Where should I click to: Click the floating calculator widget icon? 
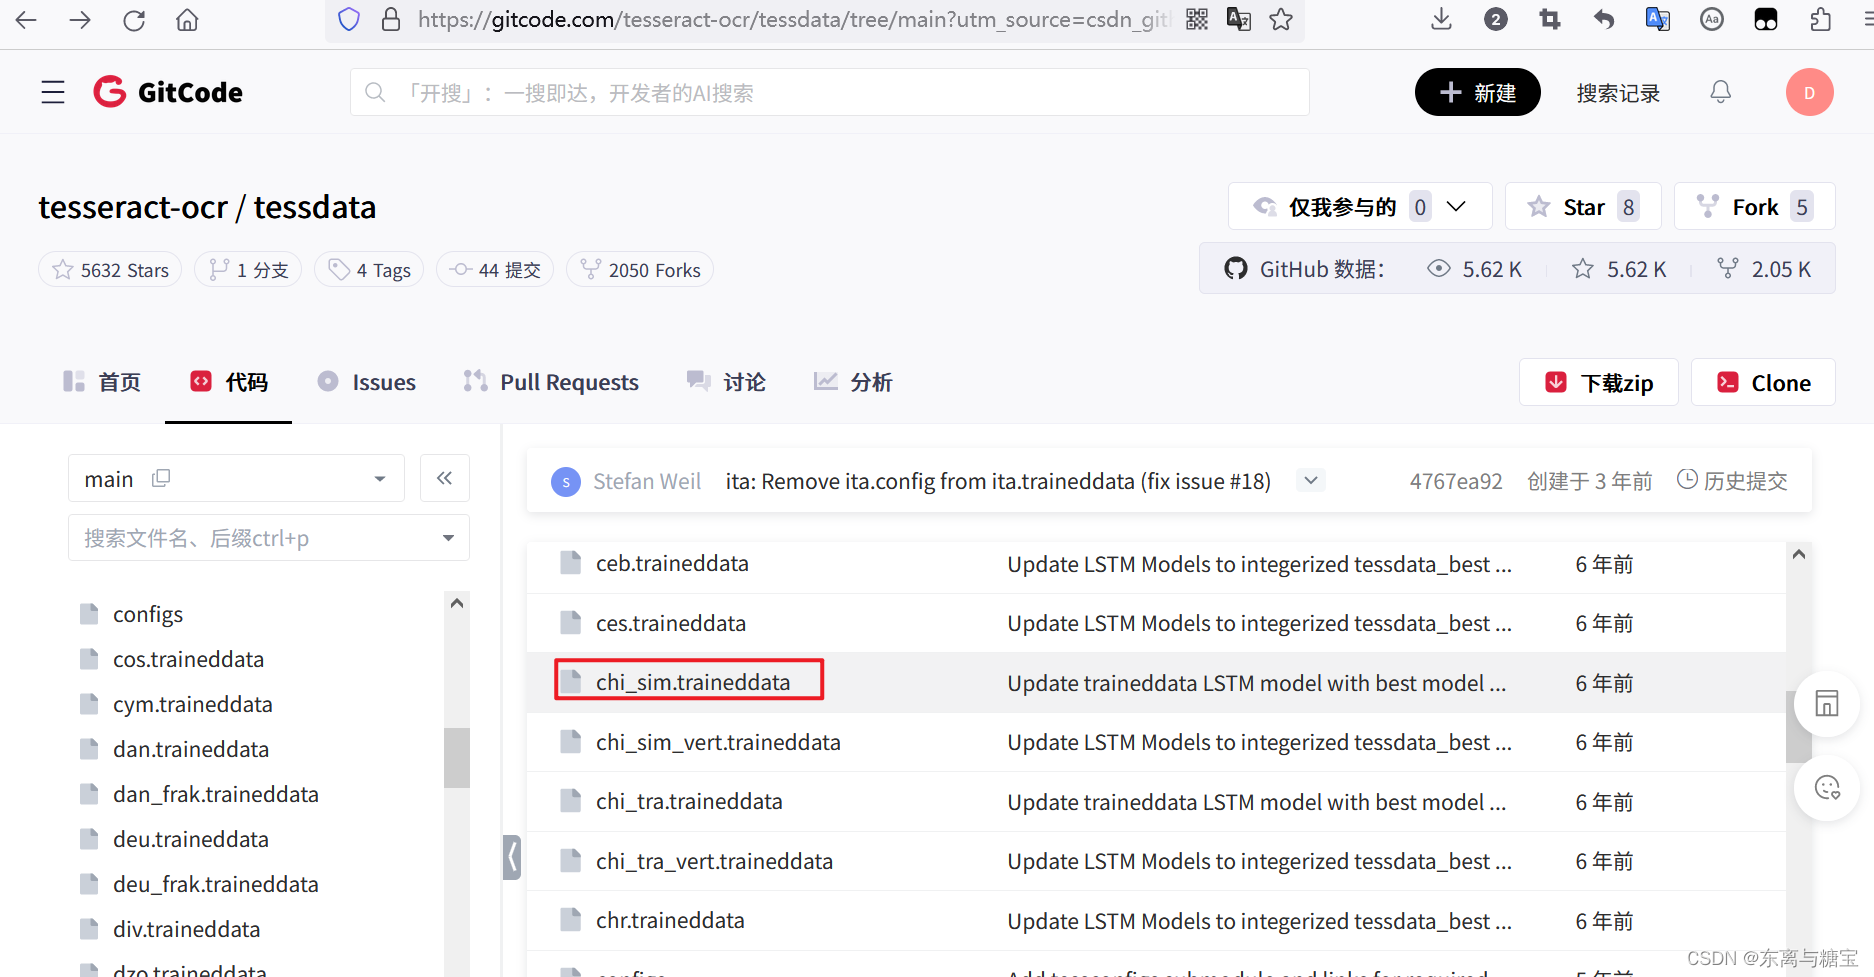(x=1827, y=703)
